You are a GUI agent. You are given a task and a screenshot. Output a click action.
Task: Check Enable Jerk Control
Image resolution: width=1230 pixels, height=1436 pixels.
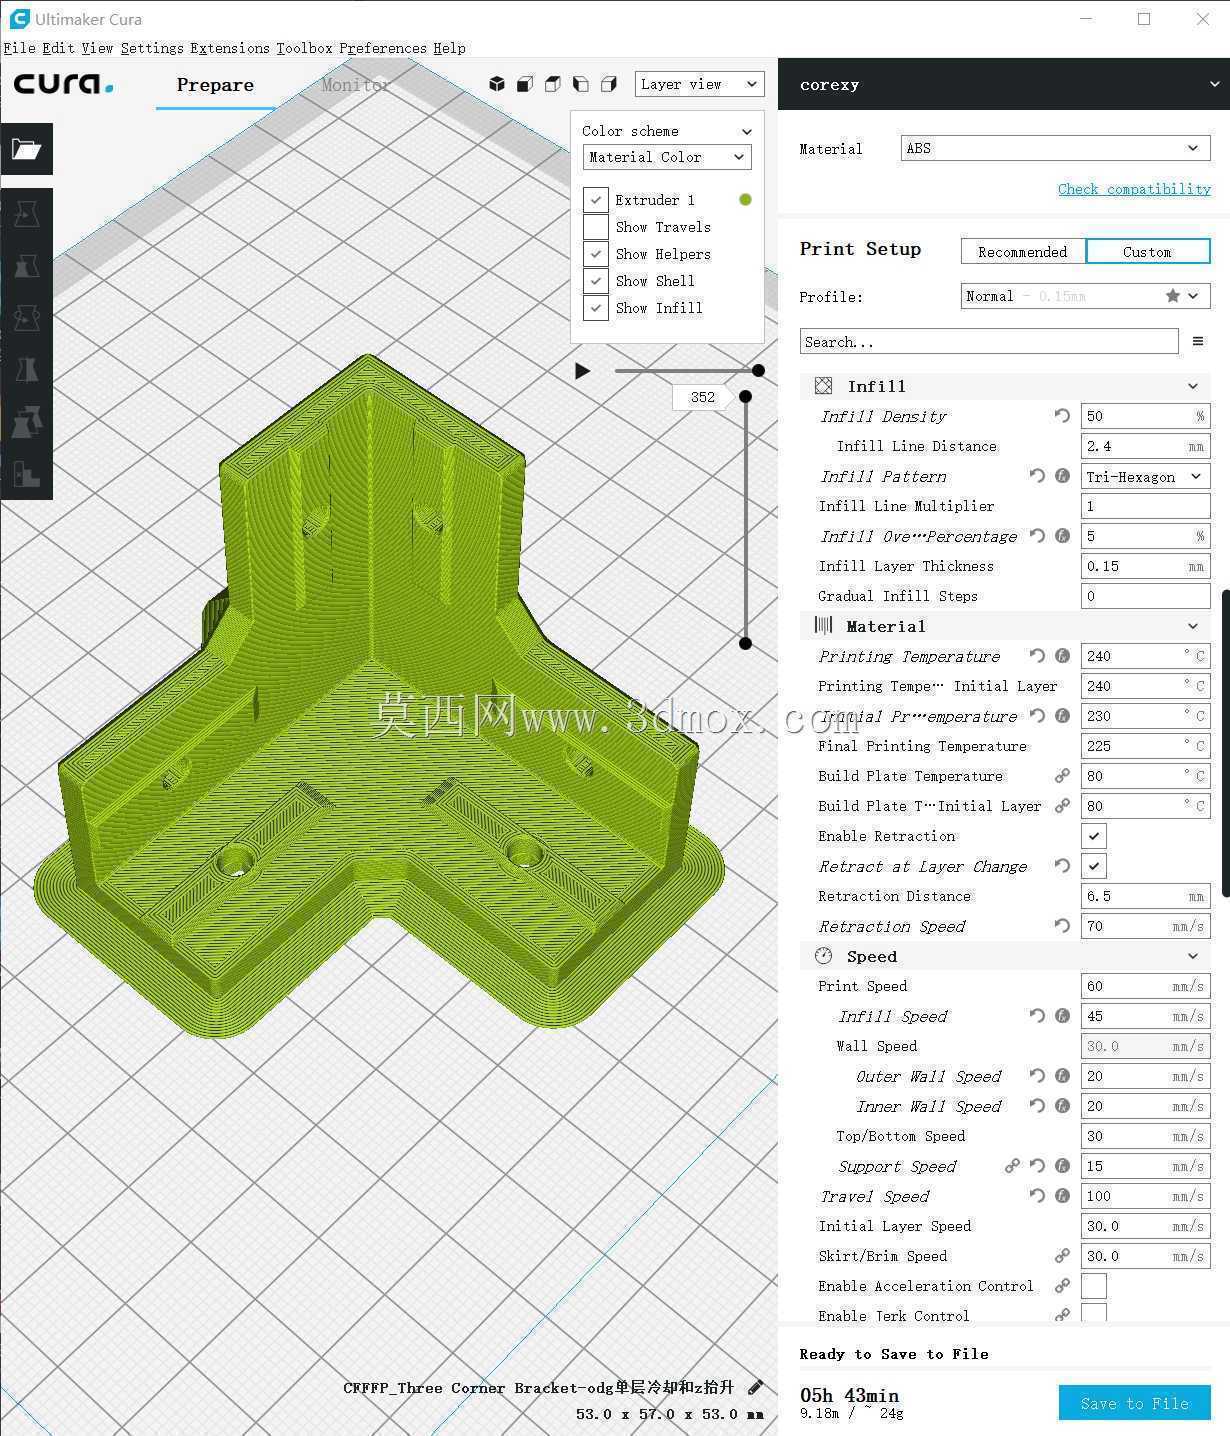point(1094,1312)
